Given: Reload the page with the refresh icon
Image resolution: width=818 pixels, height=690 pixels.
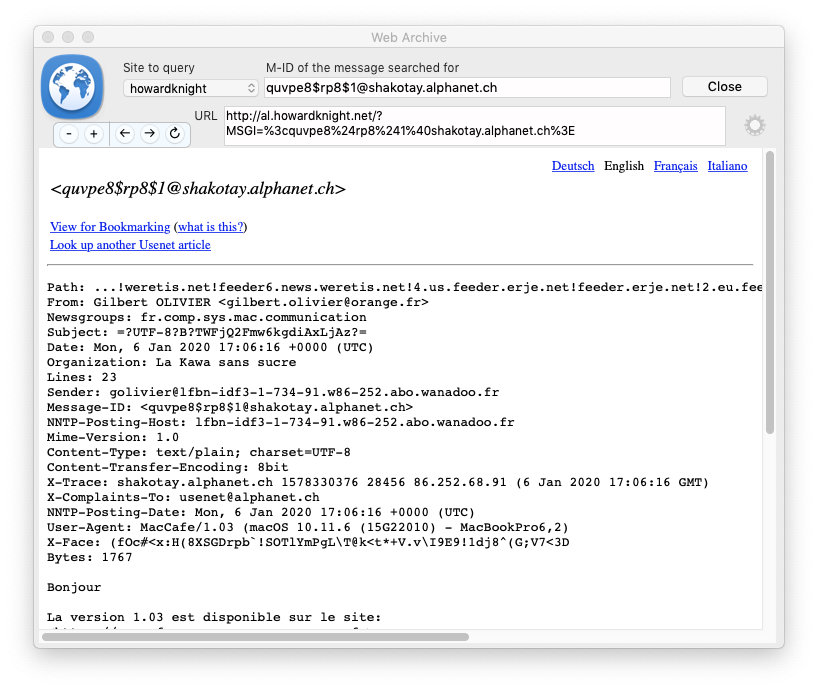Looking at the screenshot, I should (x=175, y=134).
